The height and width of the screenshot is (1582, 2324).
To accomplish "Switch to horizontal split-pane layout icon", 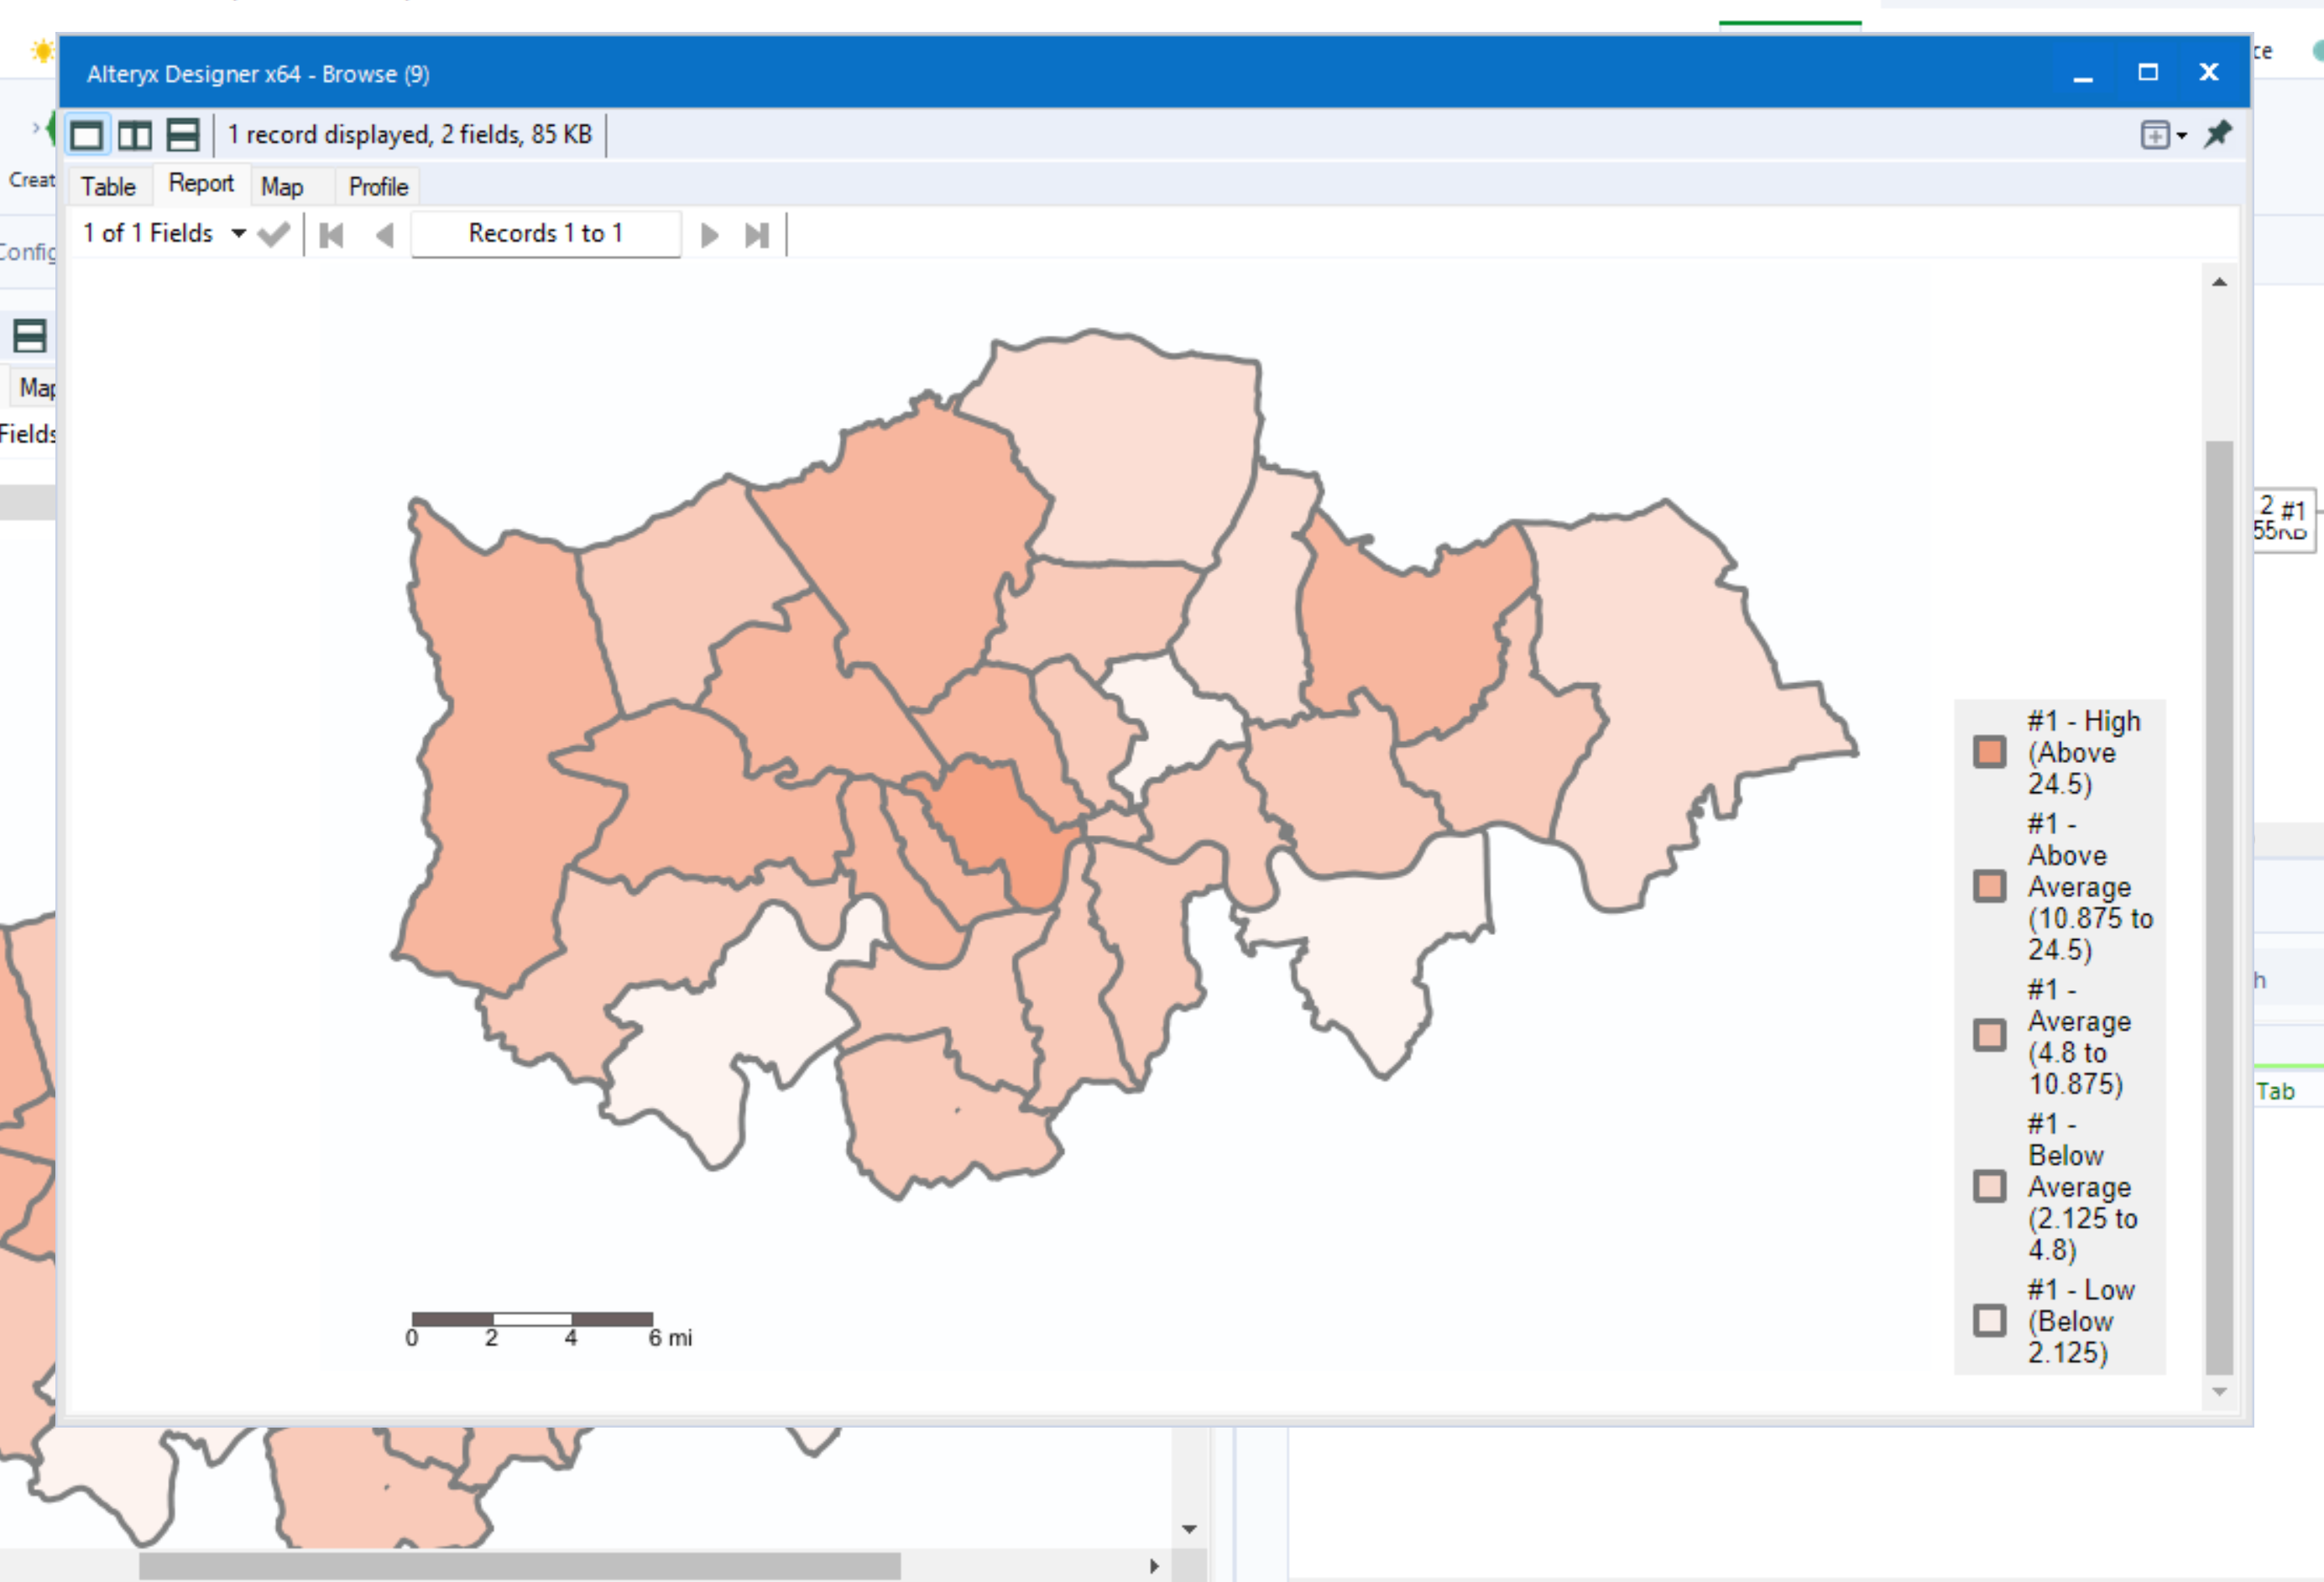I will tap(183, 134).
